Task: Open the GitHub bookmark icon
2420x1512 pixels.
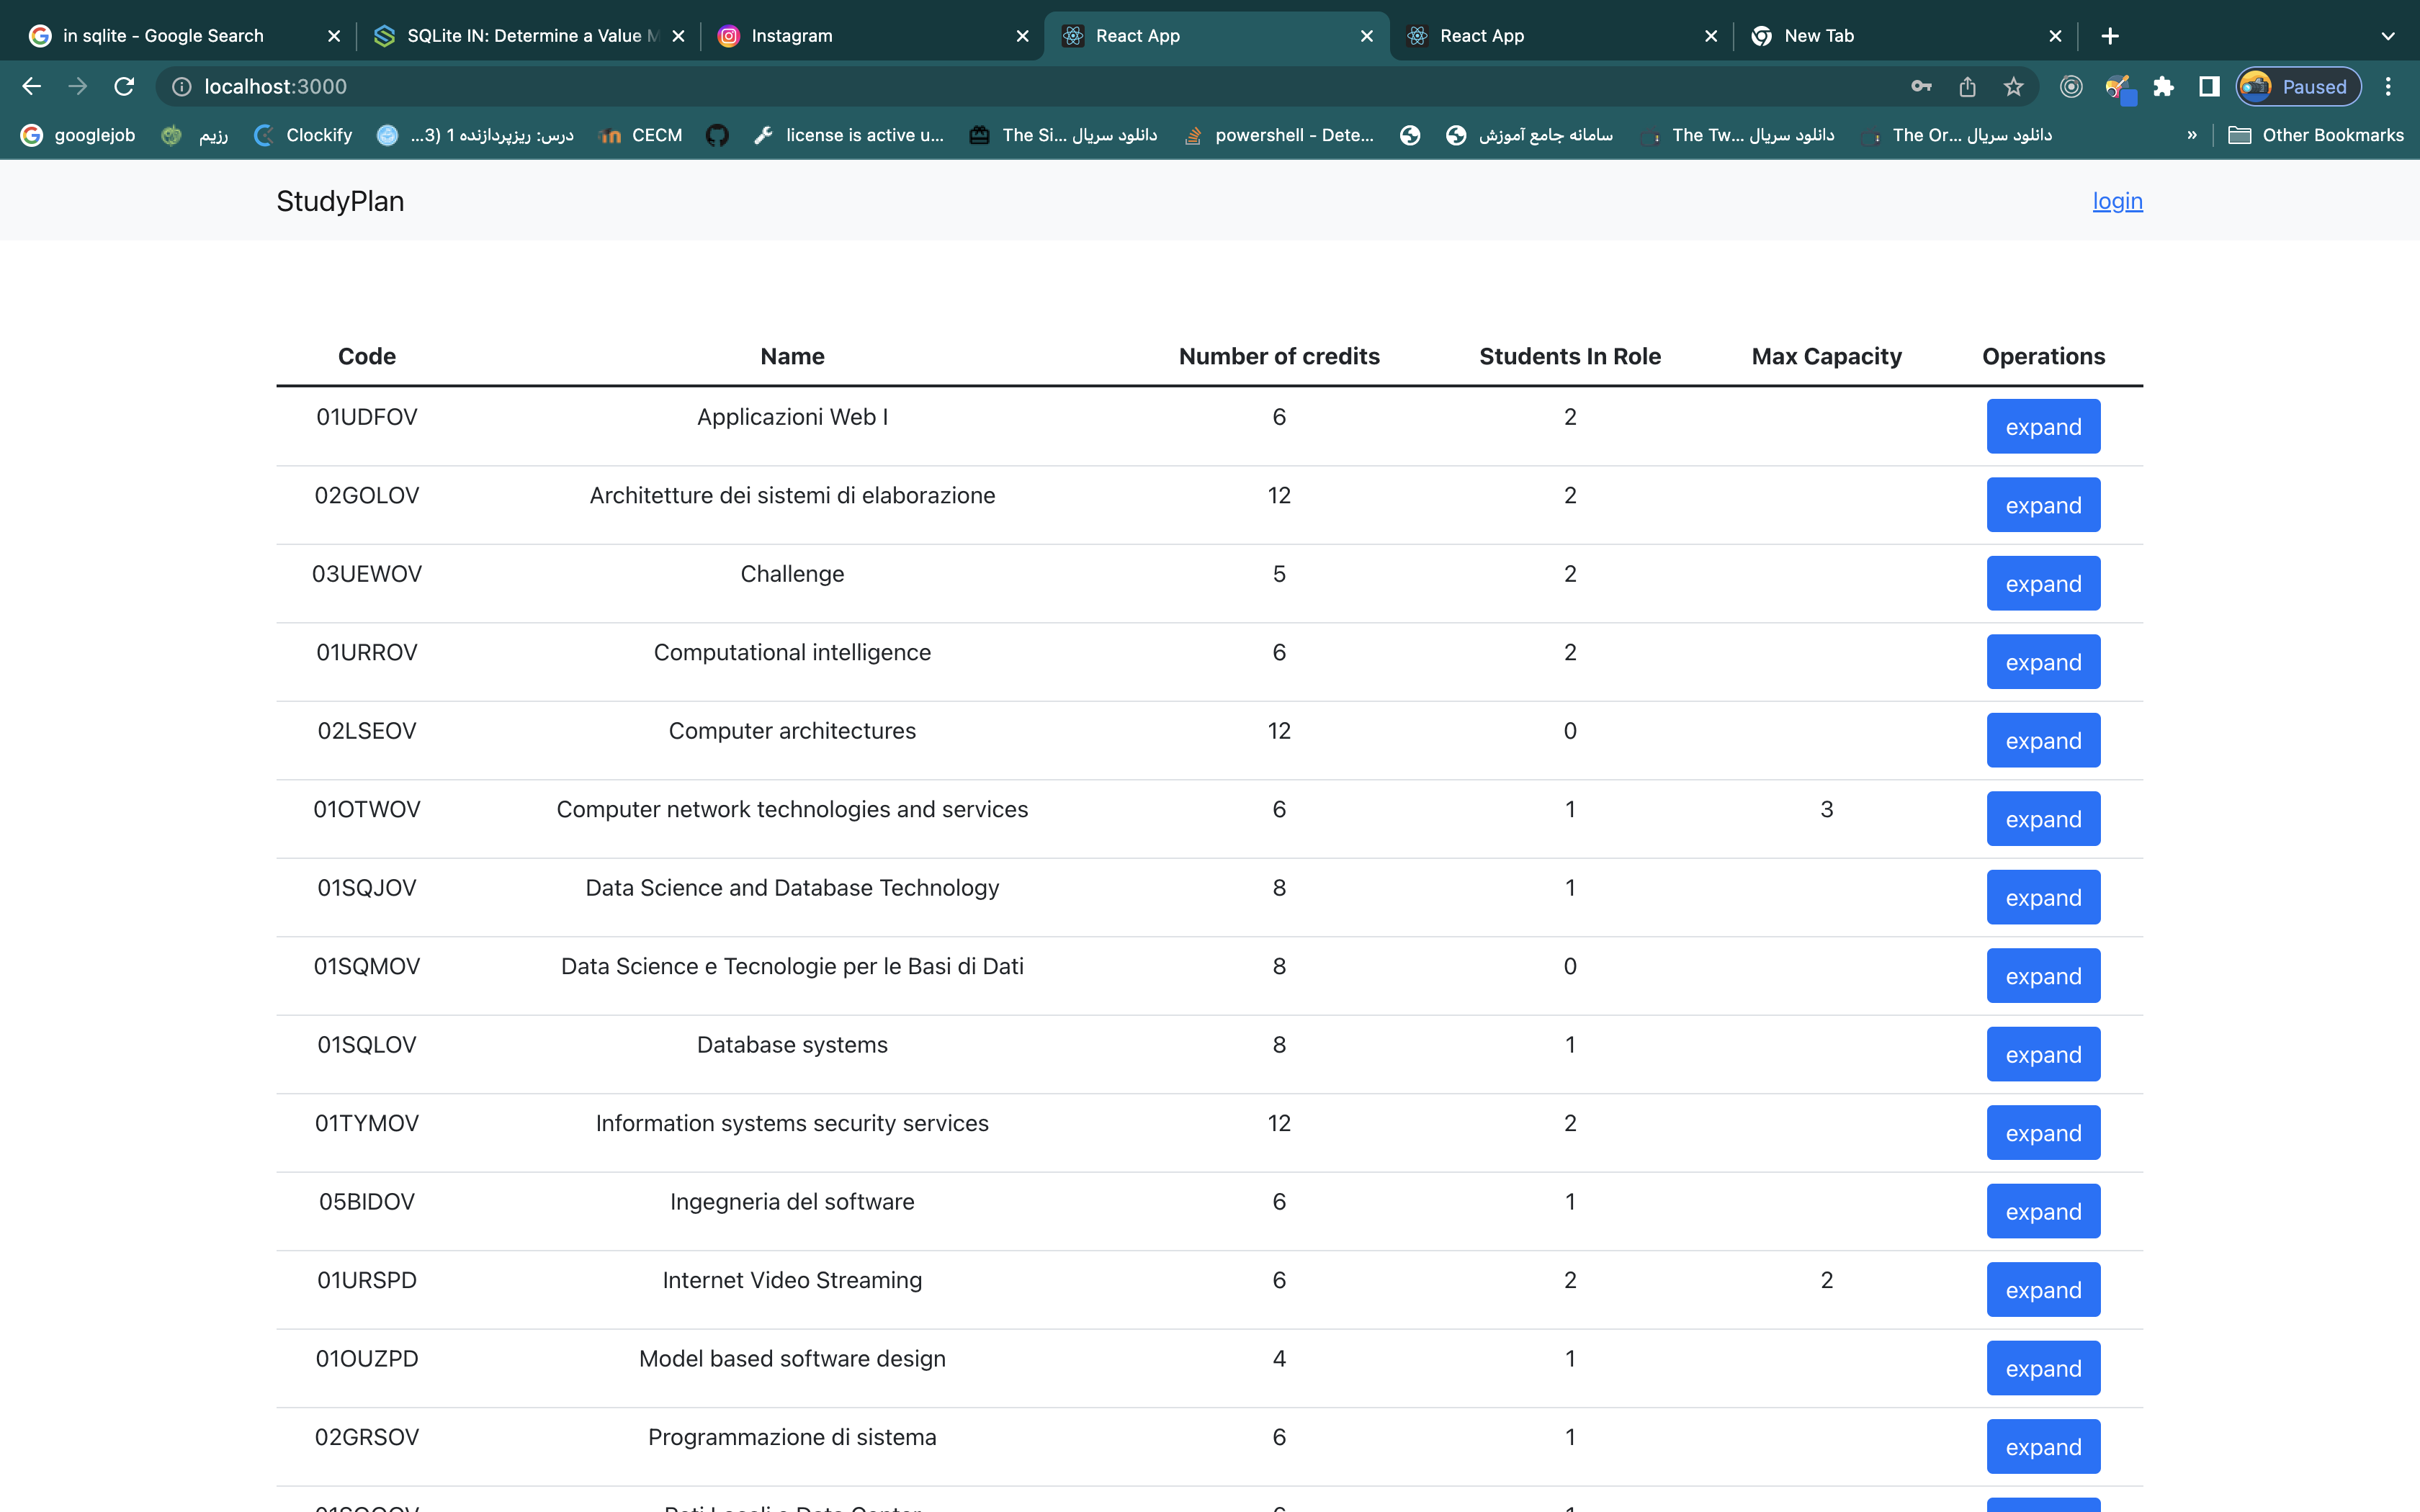Action: coord(717,135)
